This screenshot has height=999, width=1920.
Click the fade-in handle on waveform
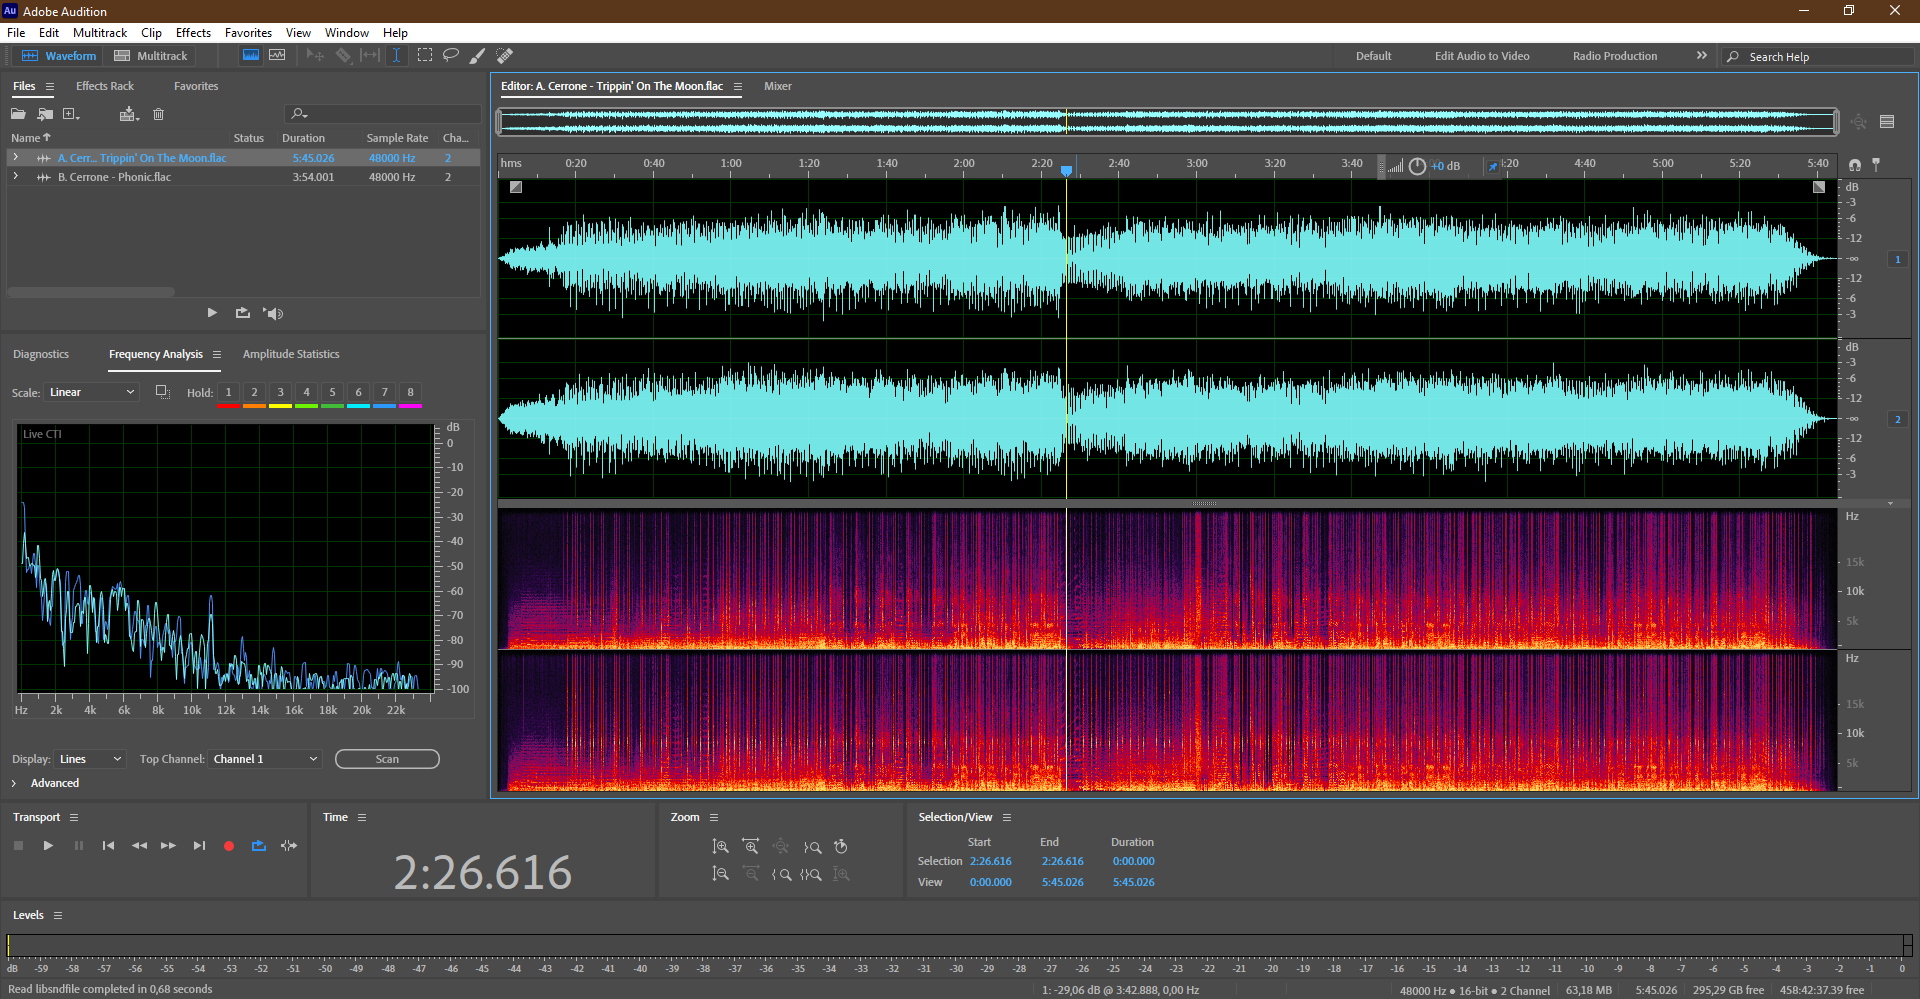(516, 187)
